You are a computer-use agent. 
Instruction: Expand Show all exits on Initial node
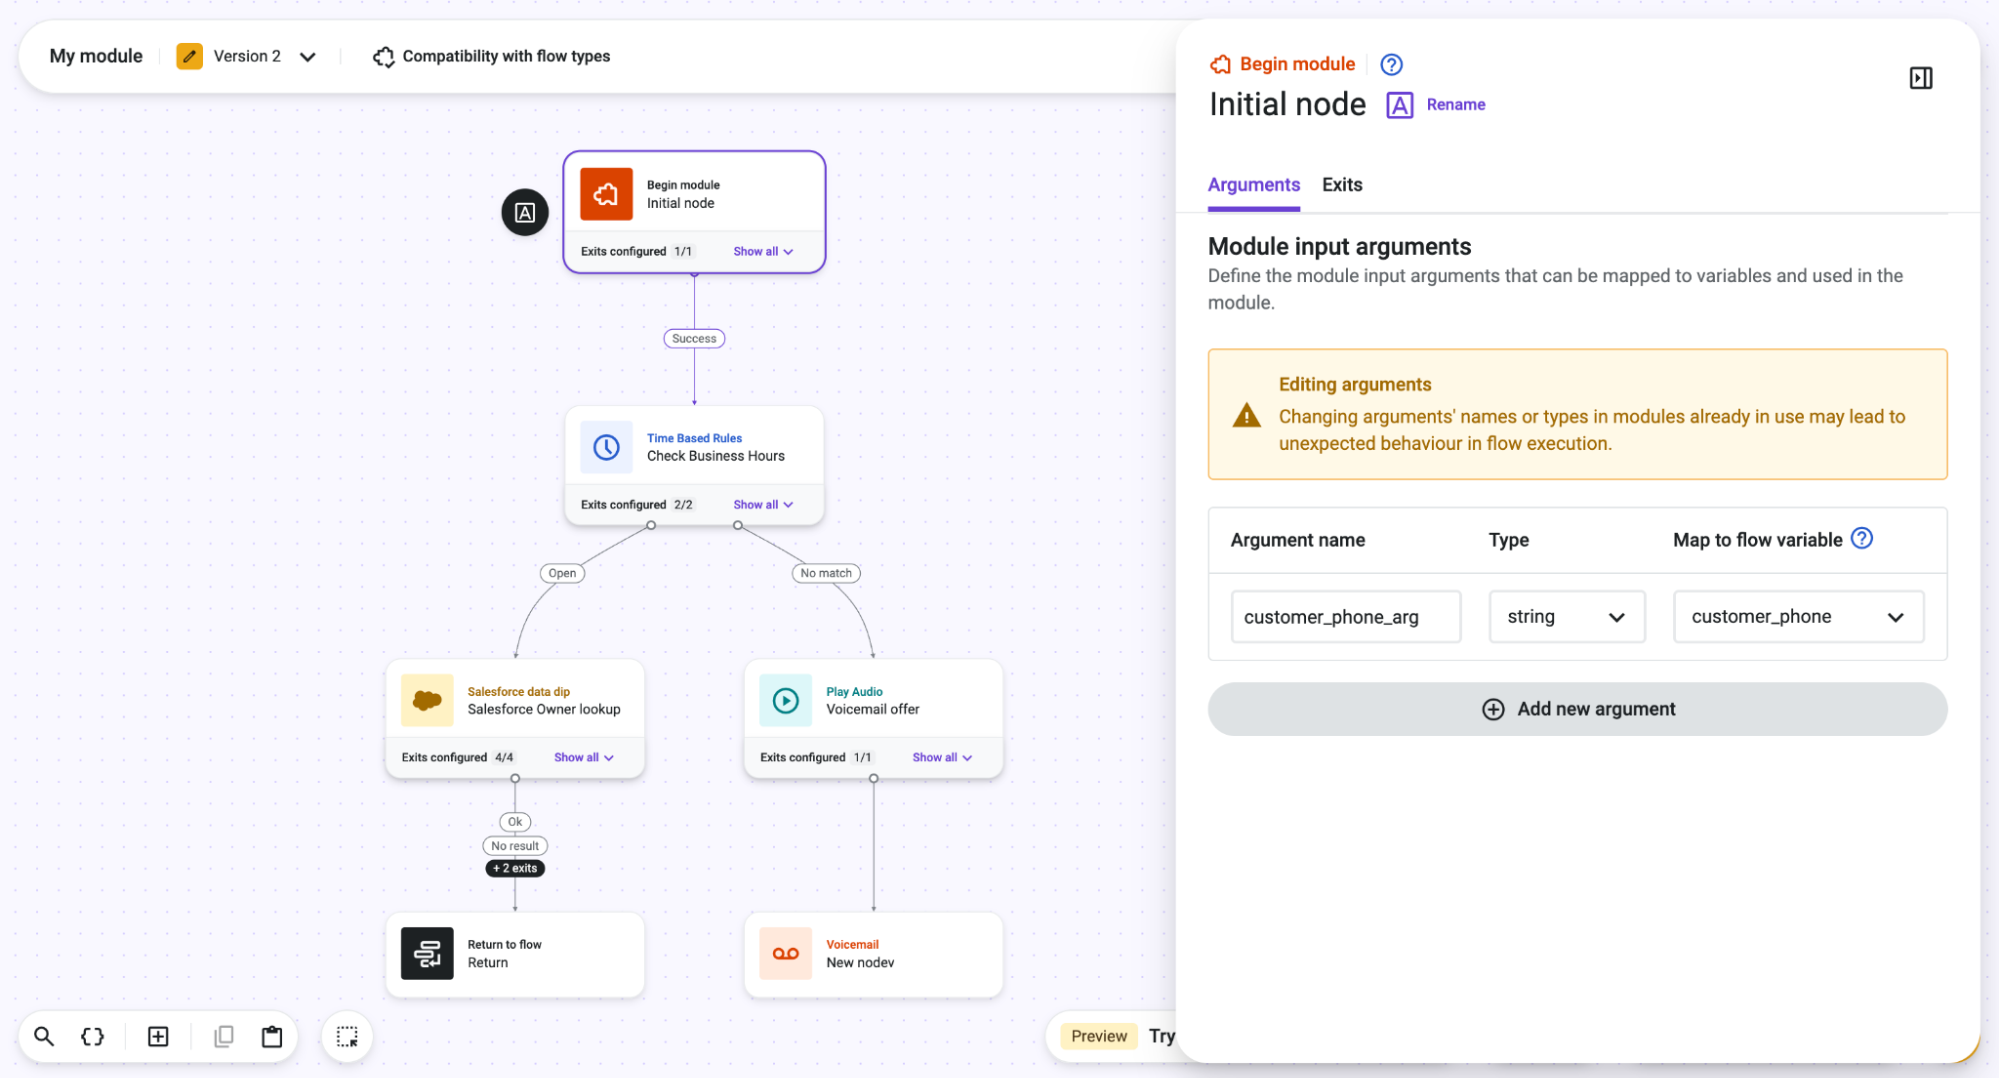tap(763, 252)
